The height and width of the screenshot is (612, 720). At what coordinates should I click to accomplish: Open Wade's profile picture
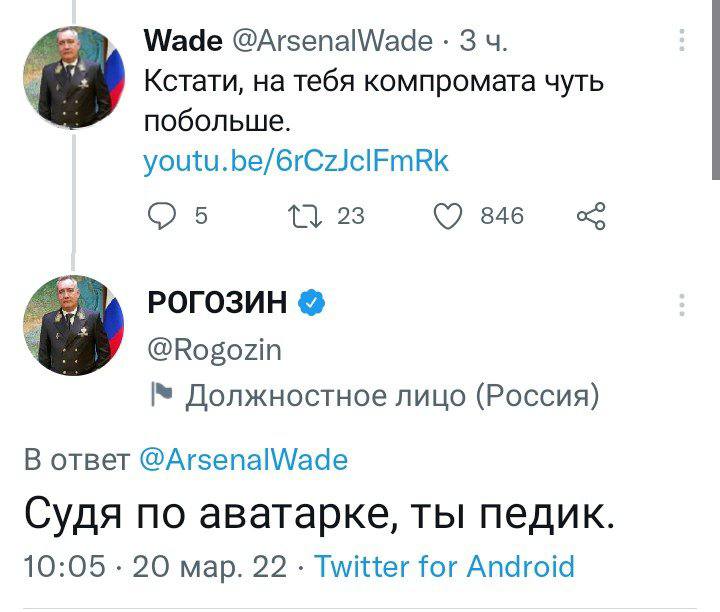(x=68, y=77)
